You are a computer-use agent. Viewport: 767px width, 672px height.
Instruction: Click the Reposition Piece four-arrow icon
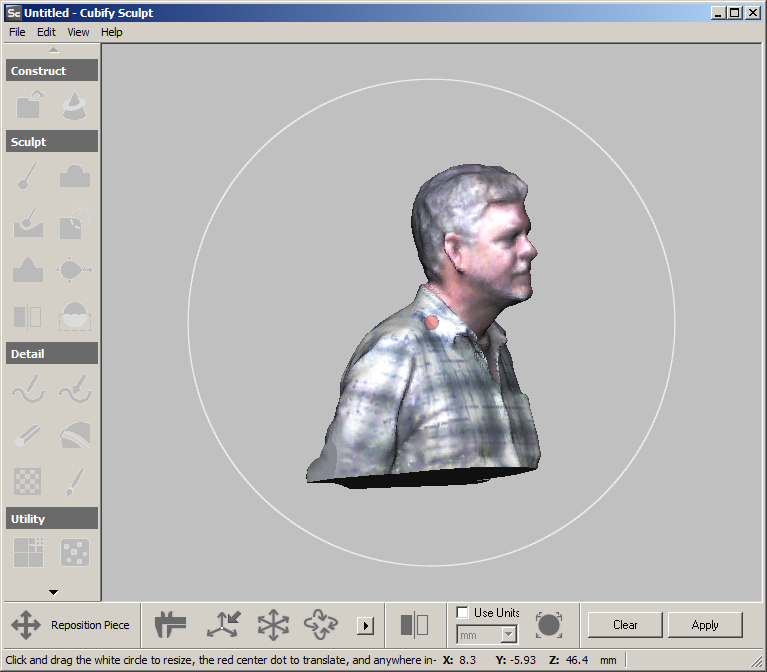coord(26,625)
